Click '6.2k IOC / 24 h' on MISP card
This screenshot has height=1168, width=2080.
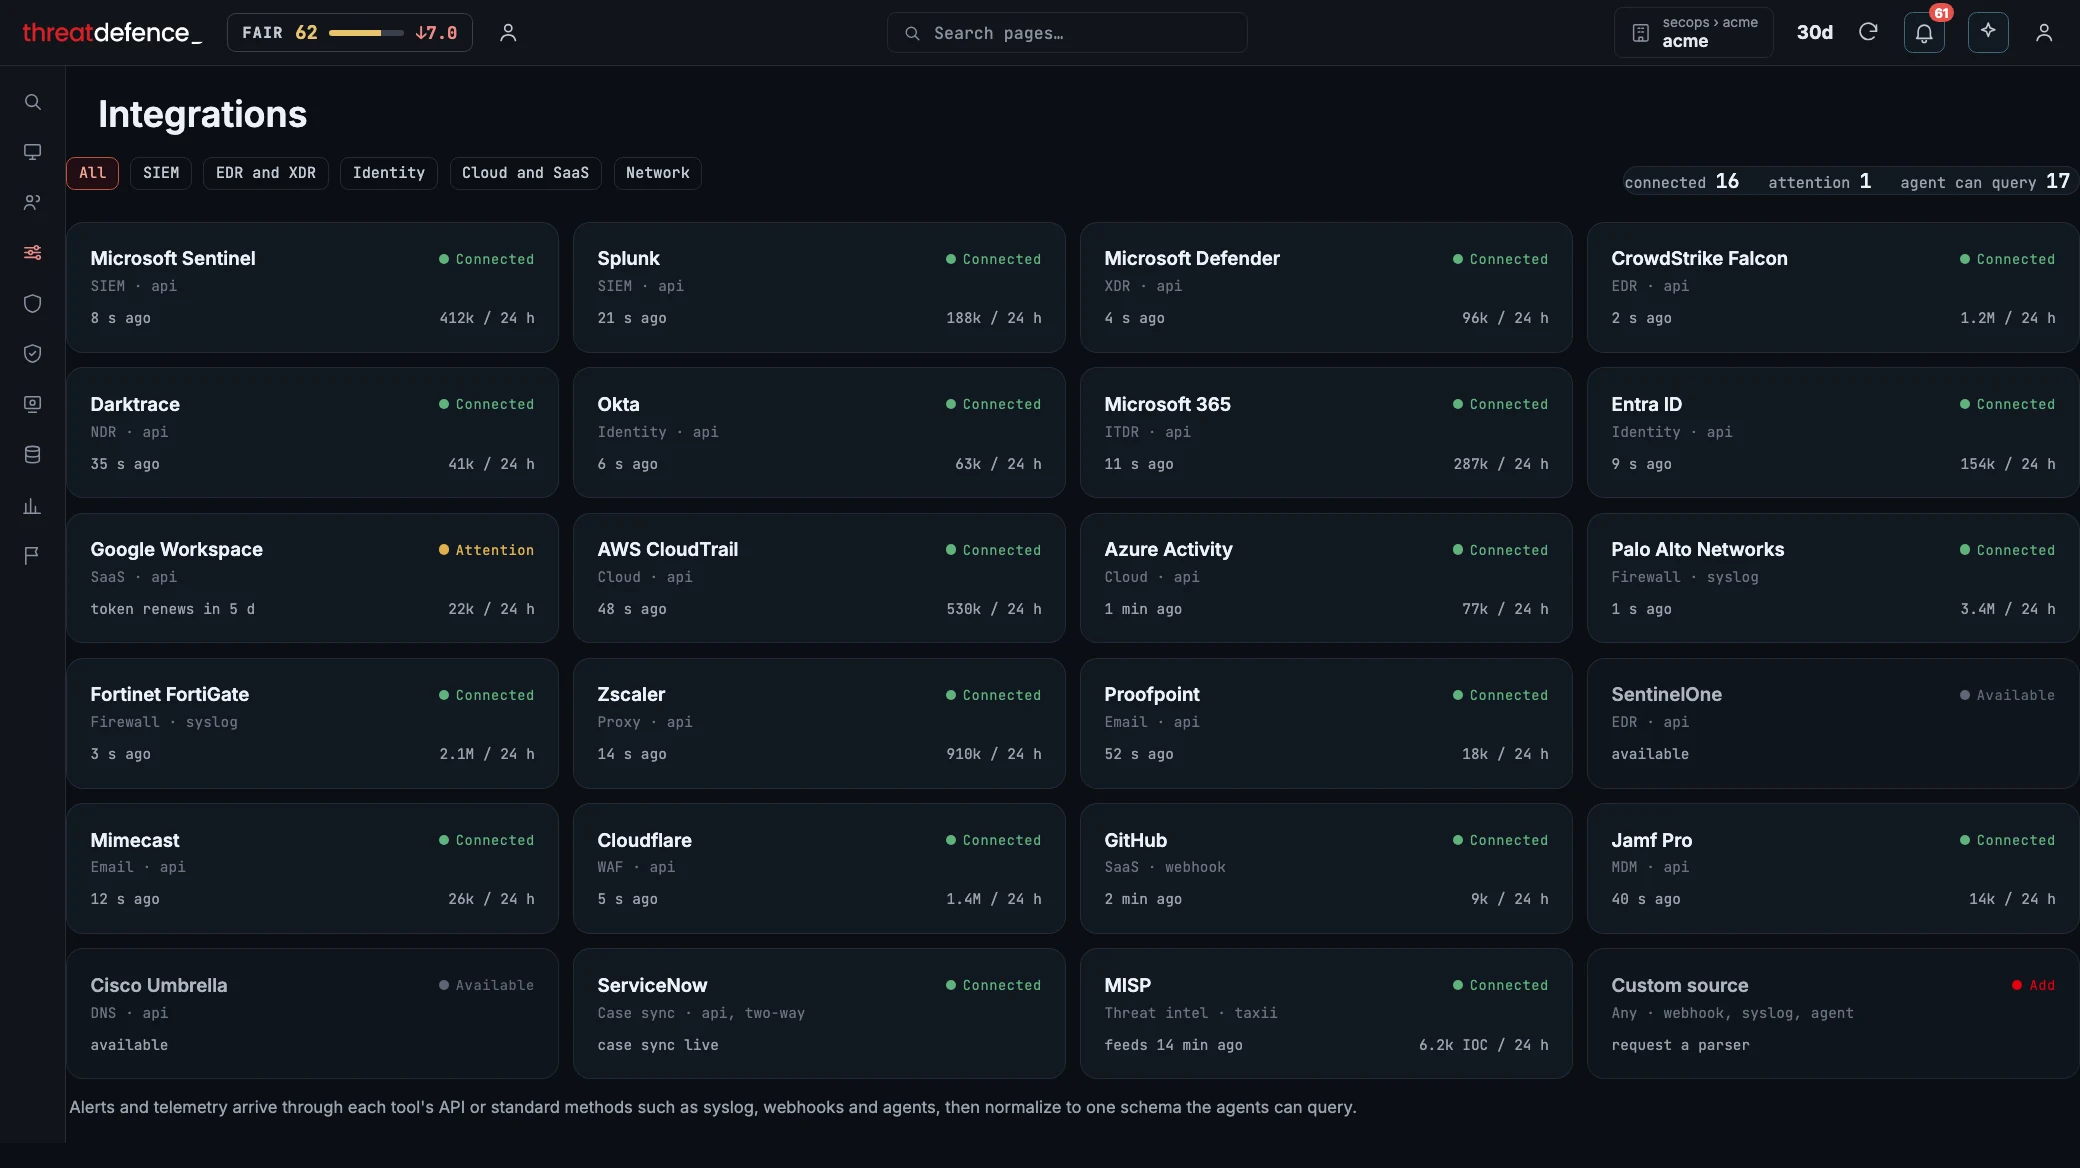[1483, 1045]
